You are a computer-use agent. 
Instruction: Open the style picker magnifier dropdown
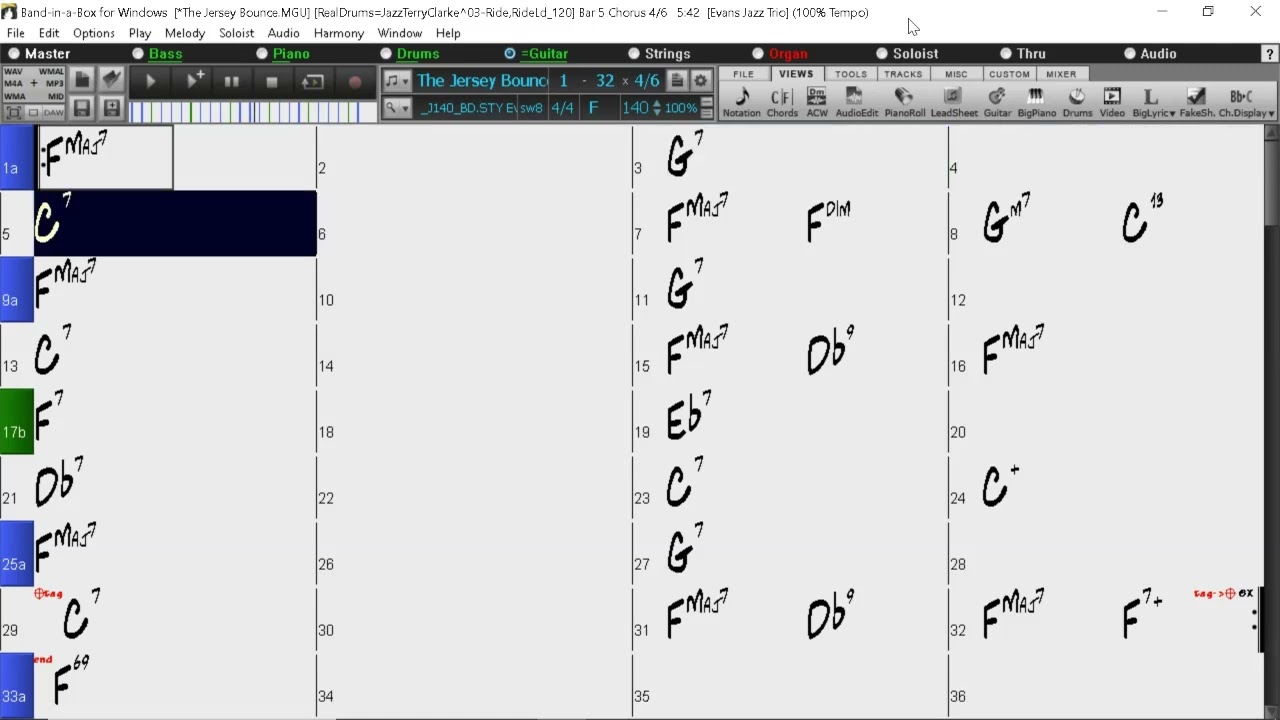pyautogui.click(x=397, y=108)
